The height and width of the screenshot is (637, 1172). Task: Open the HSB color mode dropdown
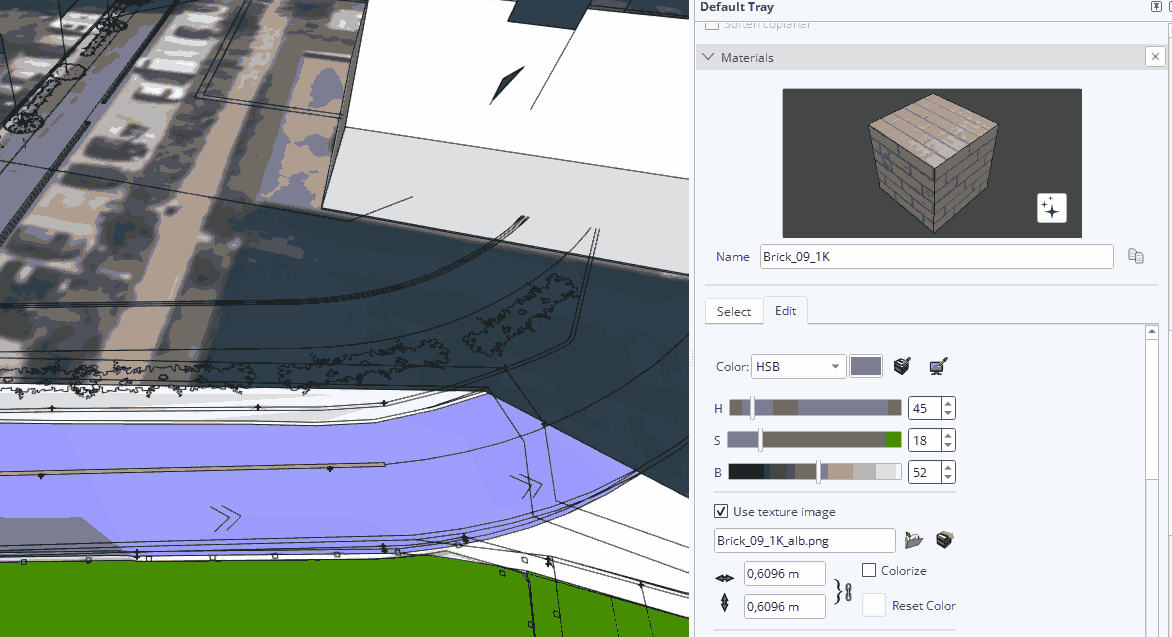click(x=798, y=366)
